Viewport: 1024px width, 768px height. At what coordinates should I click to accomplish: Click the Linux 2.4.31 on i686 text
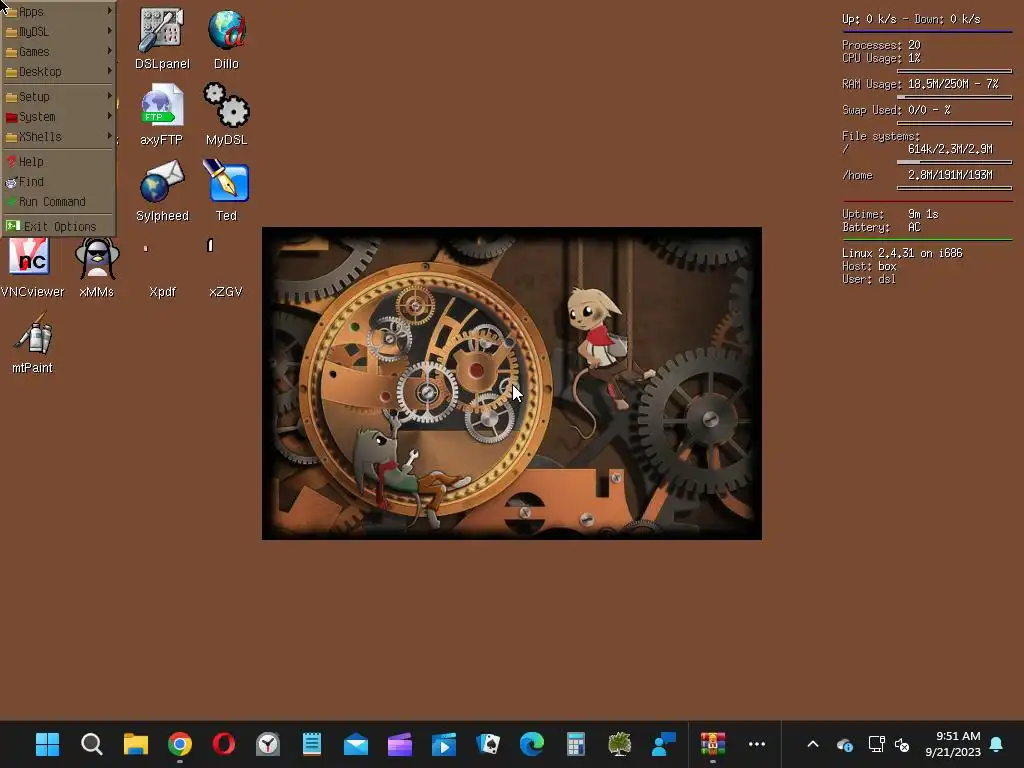(902, 253)
